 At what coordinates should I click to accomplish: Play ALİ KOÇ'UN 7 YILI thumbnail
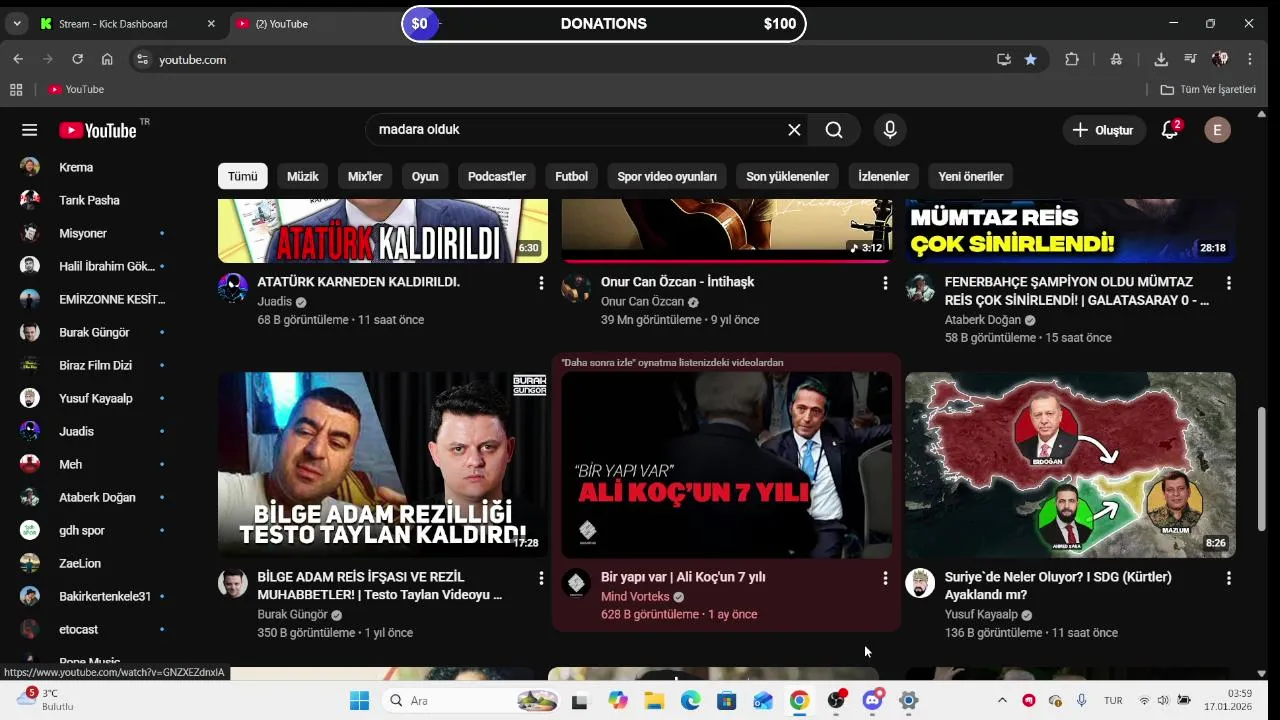(x=726, y=465)
